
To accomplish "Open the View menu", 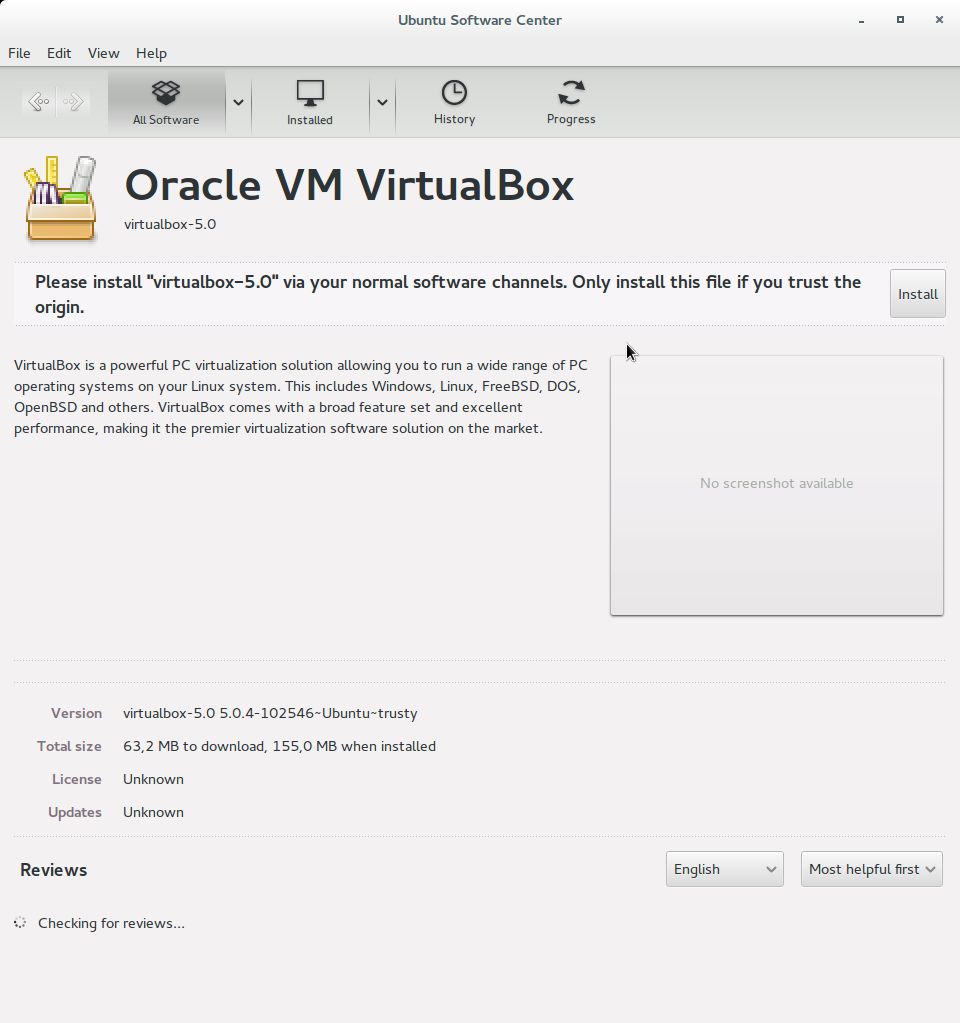I will coord(104,53).
